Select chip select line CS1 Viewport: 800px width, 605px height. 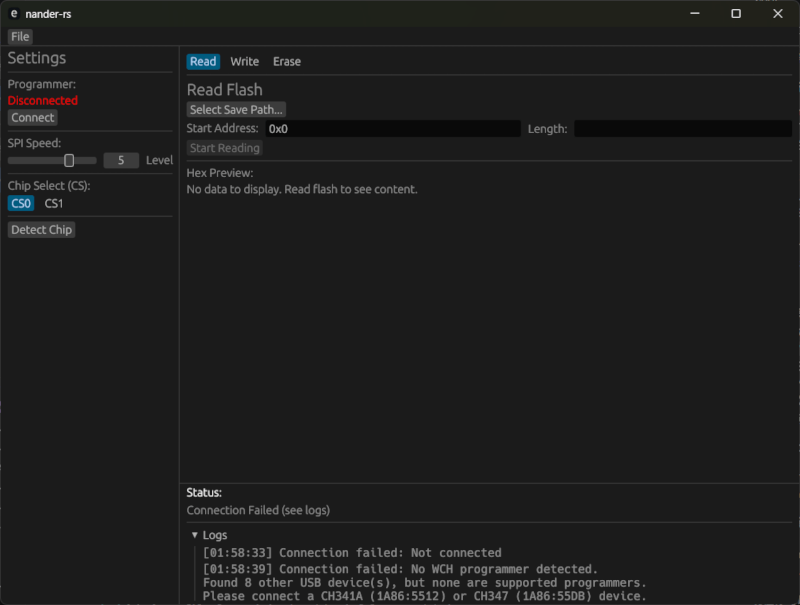(52, 202)
